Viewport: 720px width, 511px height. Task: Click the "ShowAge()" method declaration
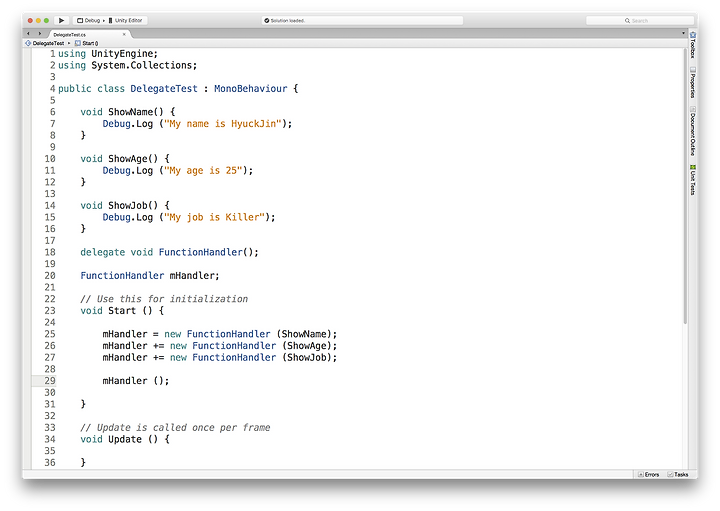133,159
